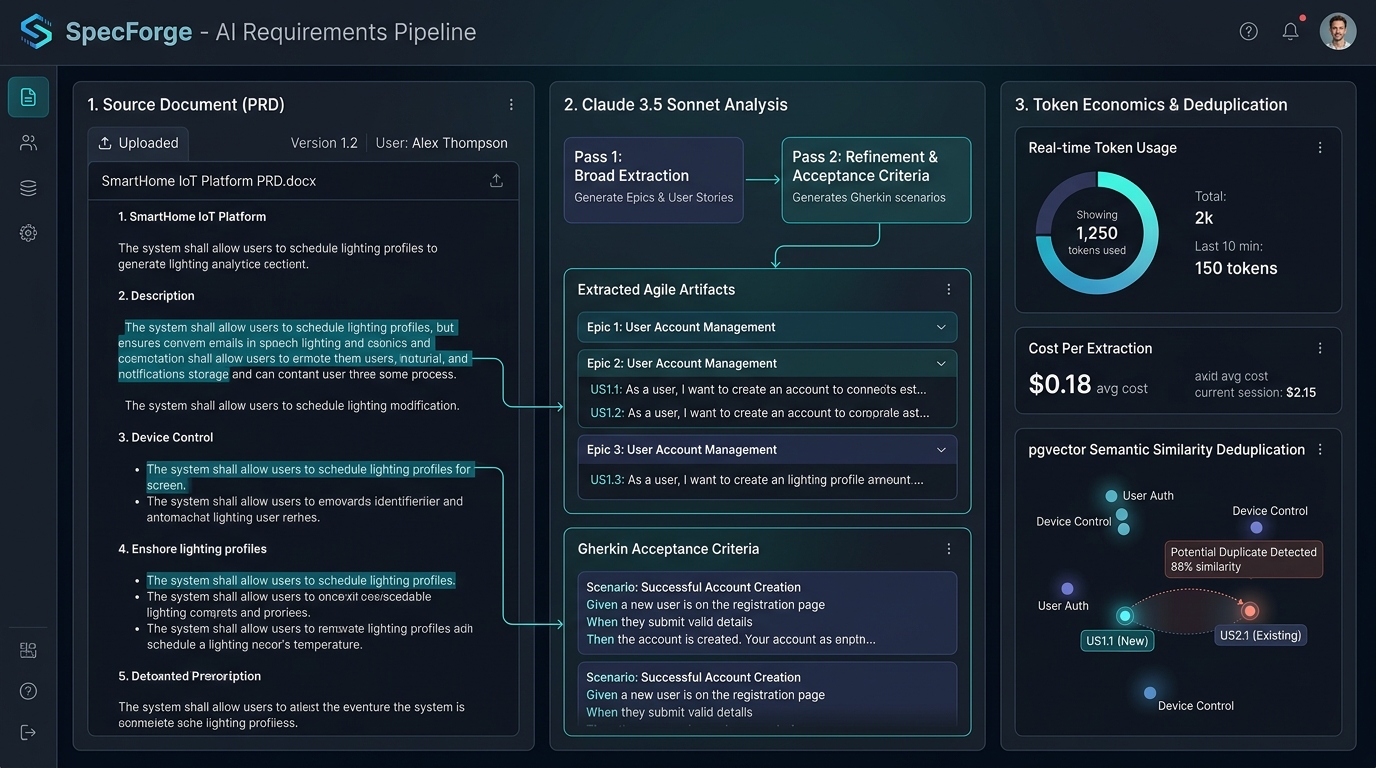The image size is (1376, 768).
Task: Open Source Document panel options menu
Action: pos(511,105)
